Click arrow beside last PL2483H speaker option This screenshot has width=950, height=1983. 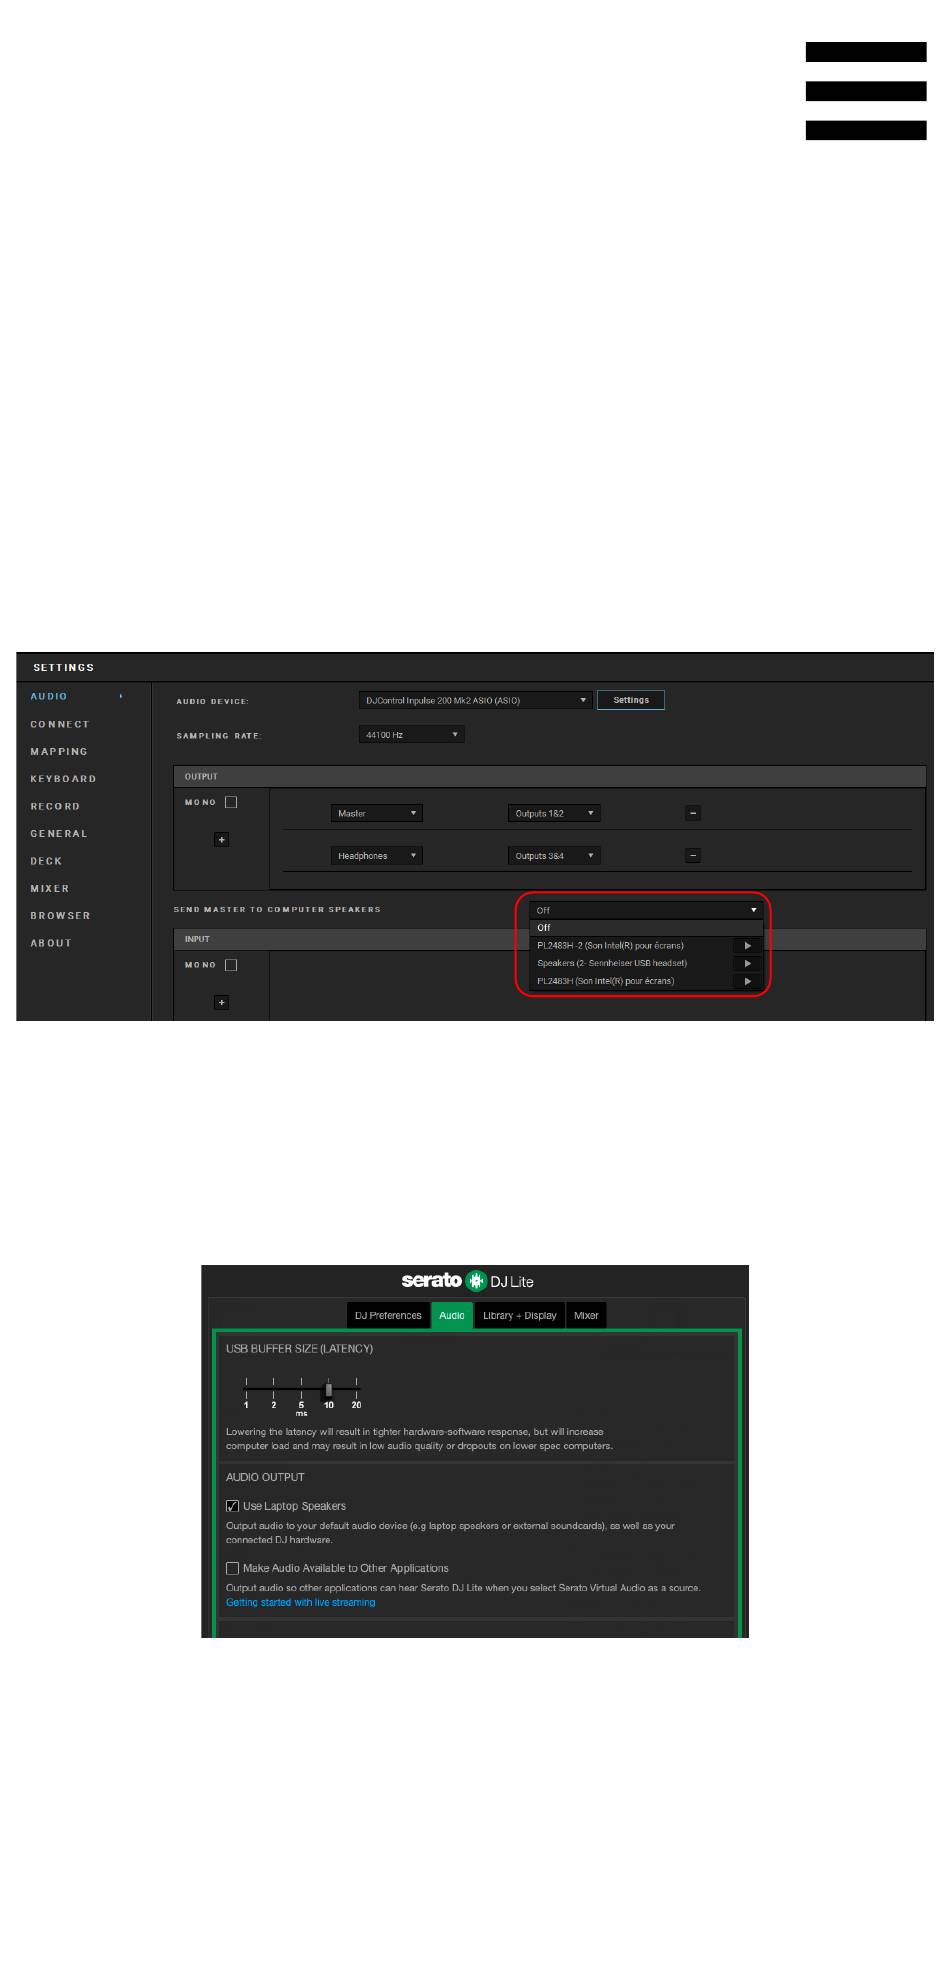747,982
